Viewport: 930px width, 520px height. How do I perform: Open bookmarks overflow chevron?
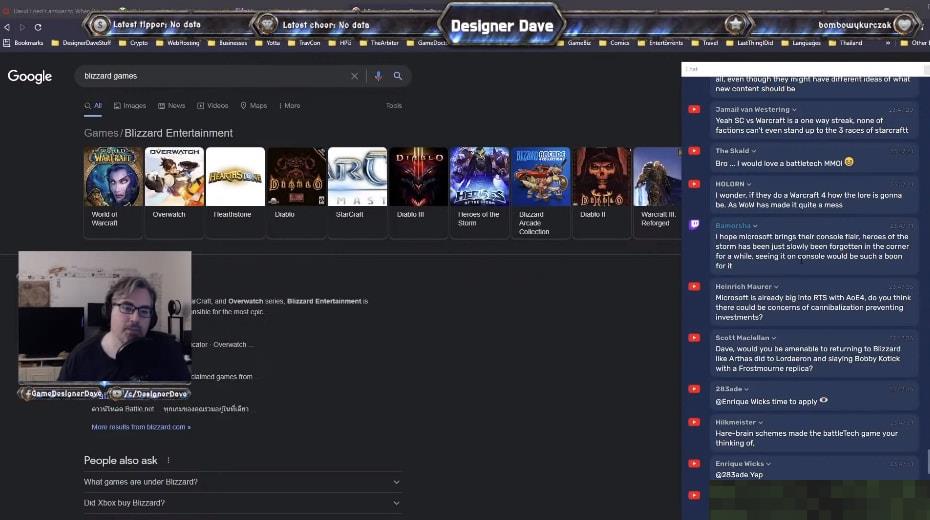tap(887, 43)
